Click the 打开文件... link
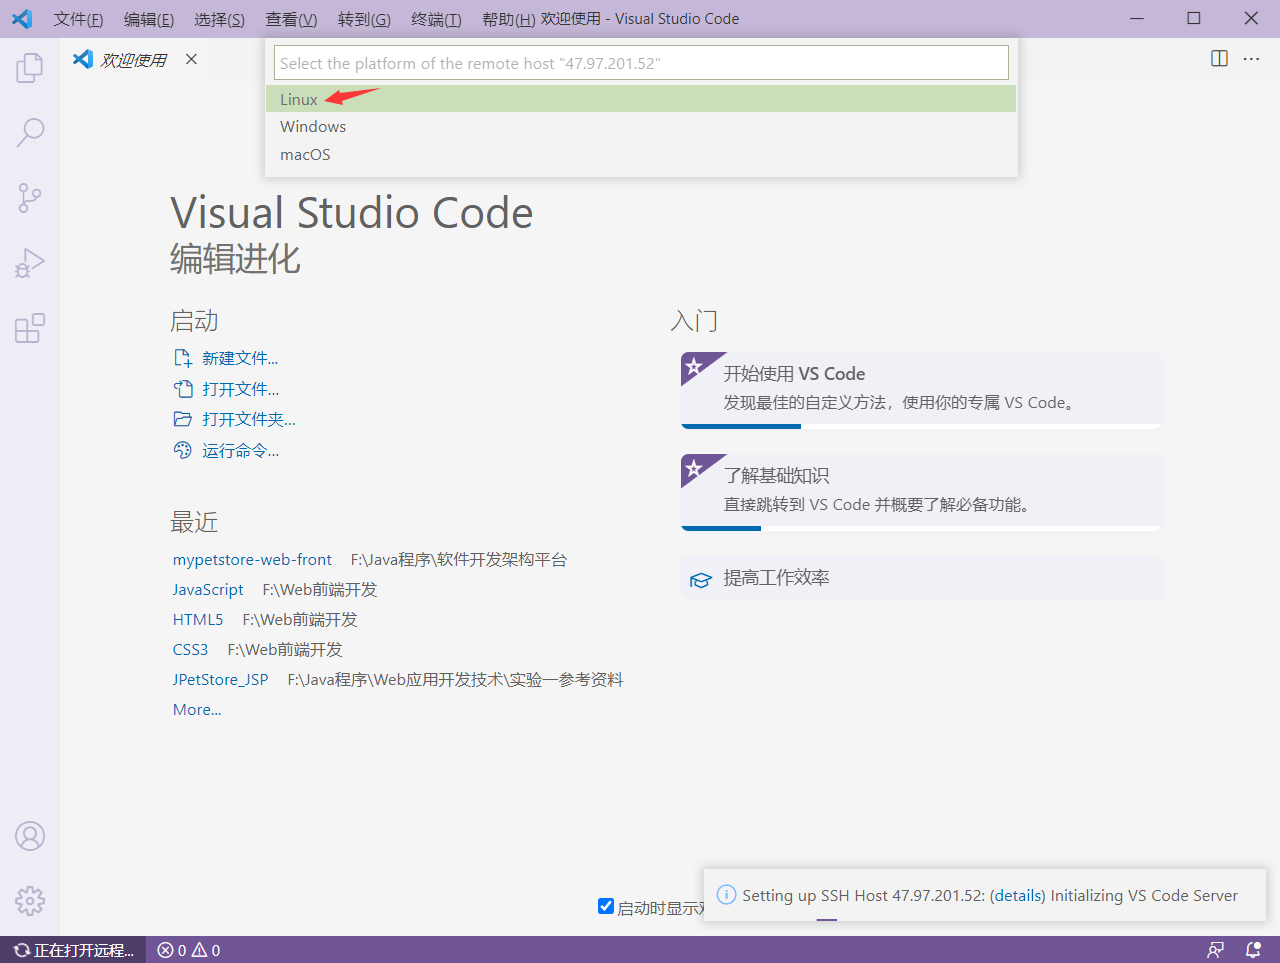This screenshot has height=963, width=1280. pos(241,389)
